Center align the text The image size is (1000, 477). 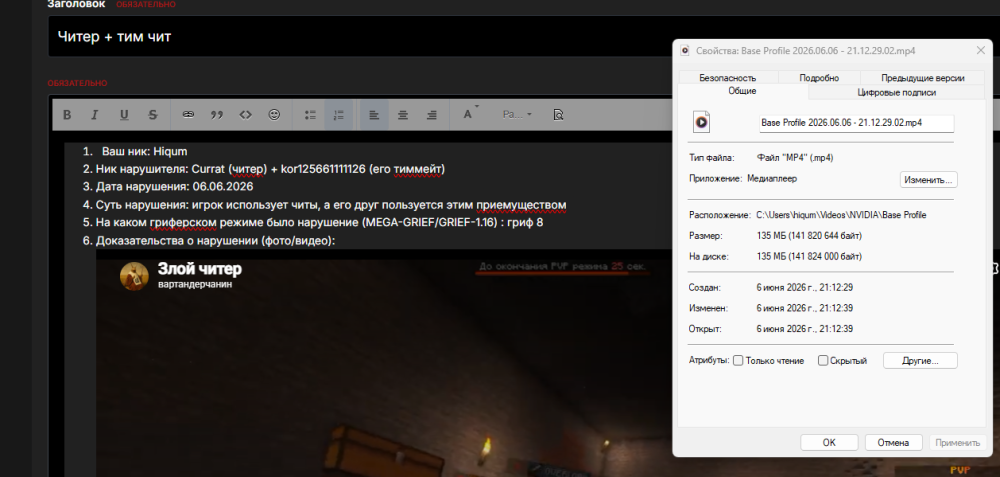point(403,115)
